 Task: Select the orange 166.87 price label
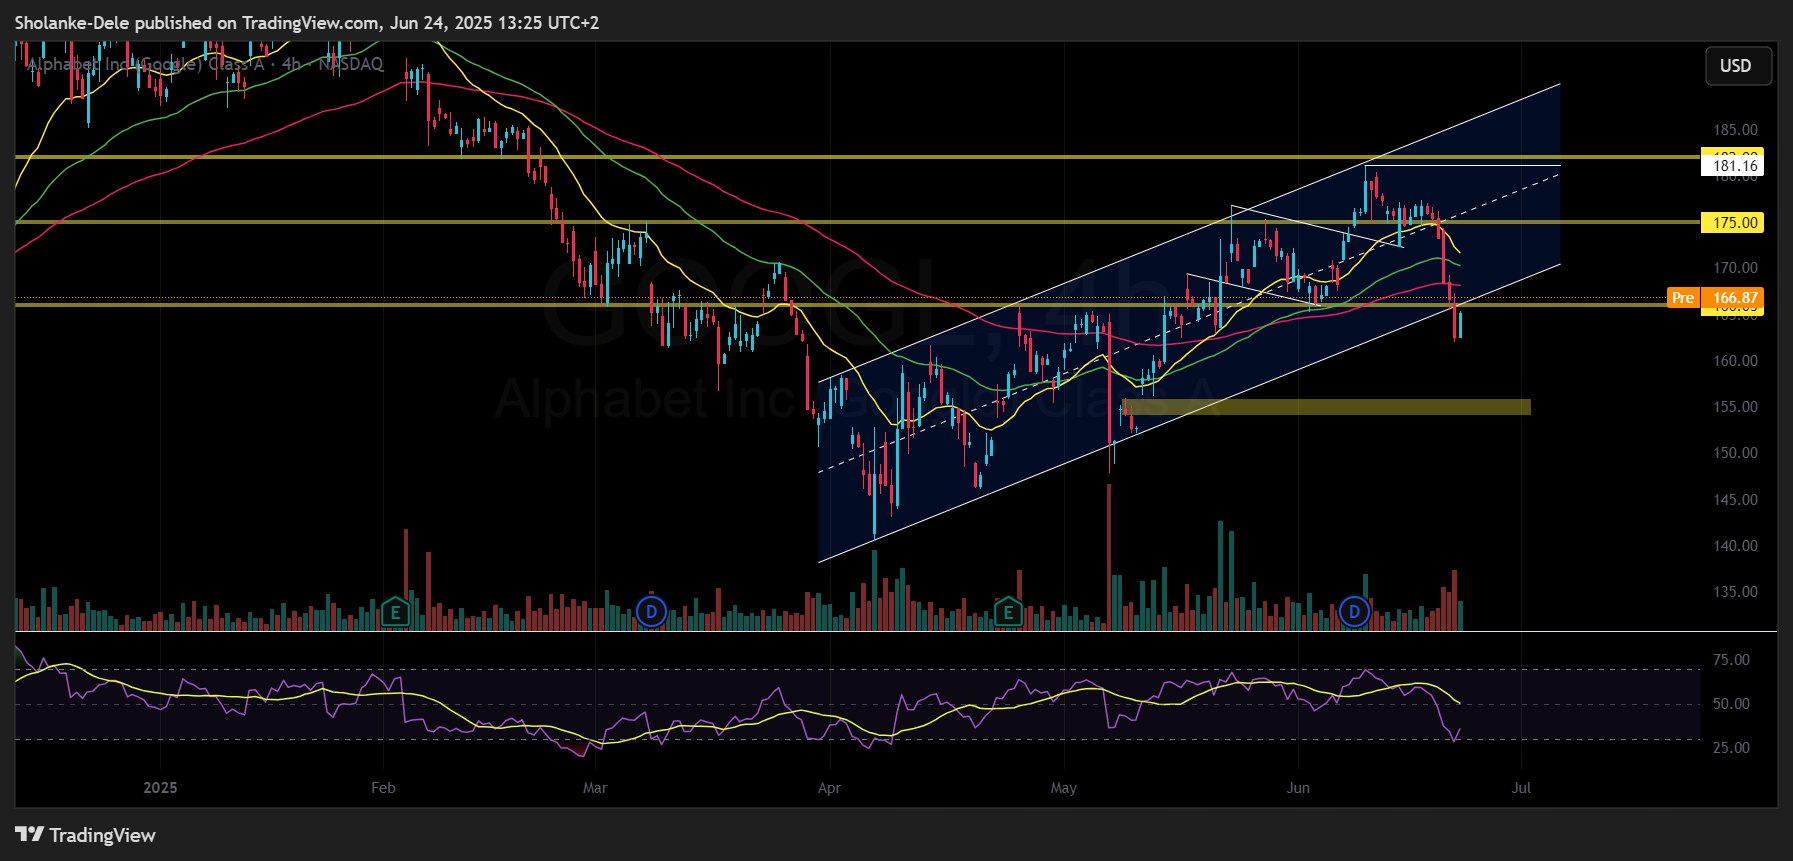(x=1734, y=298)
